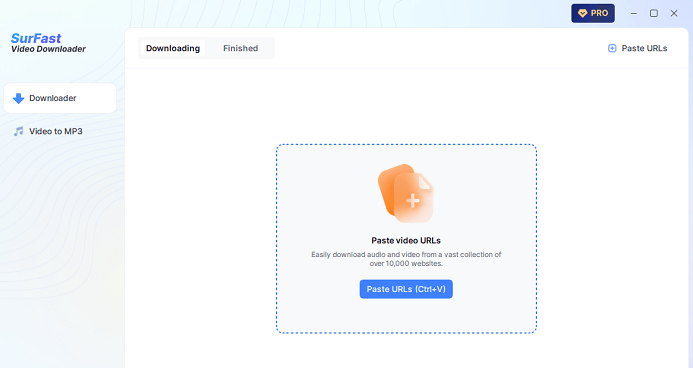Close the SurFast application window
Viewport: 693px width, 368px height.
[x=674, y=13]
